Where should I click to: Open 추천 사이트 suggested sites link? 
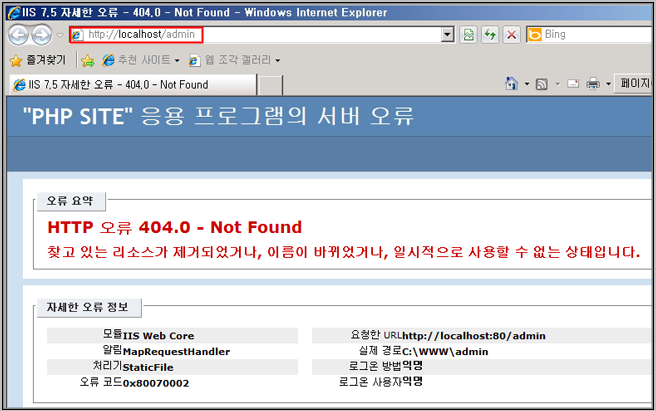point(136,61)
